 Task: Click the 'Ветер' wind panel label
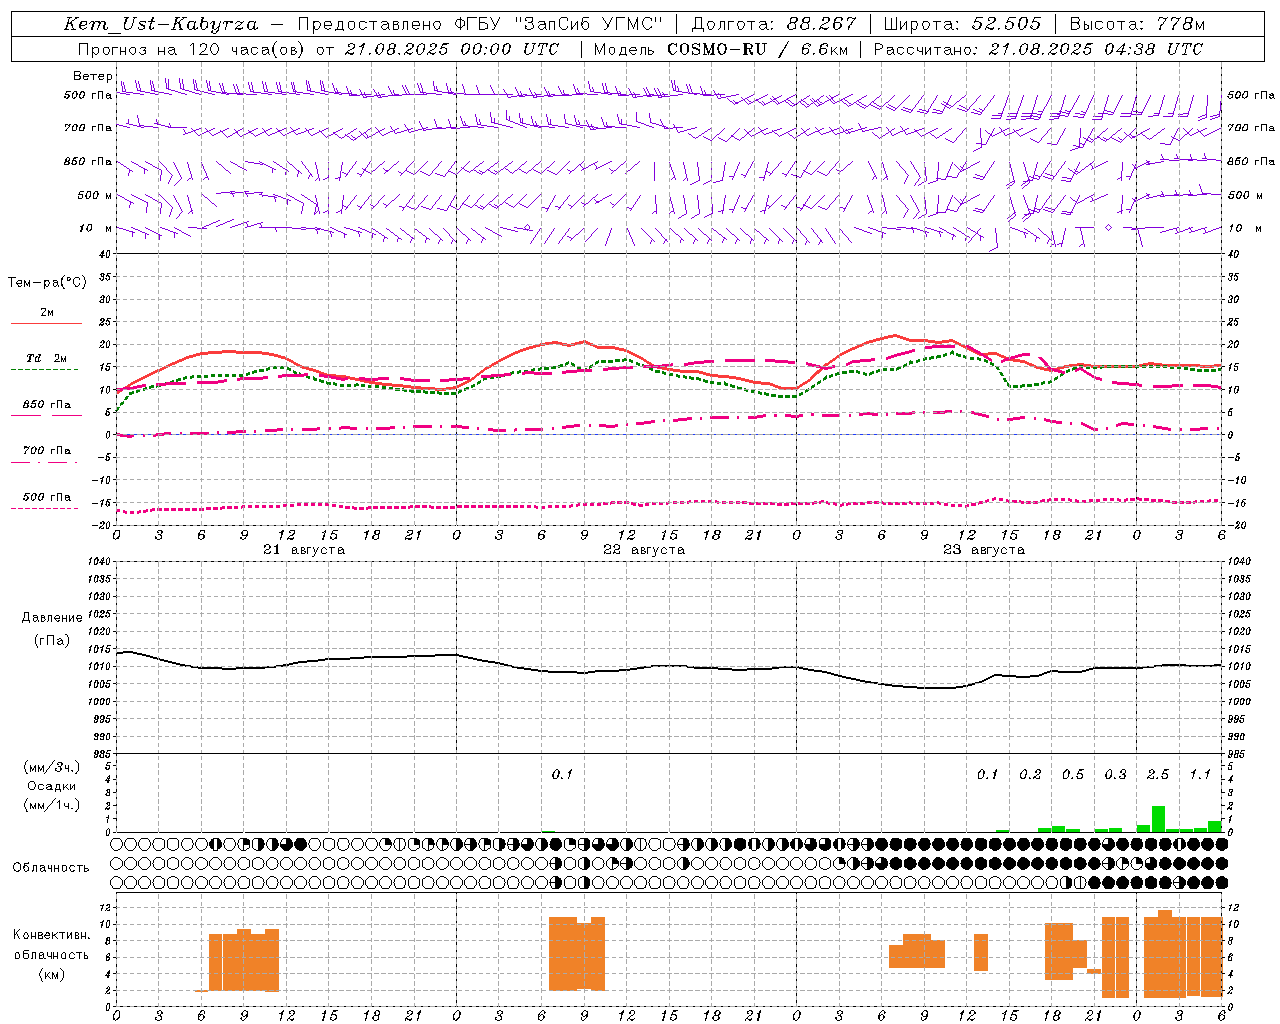[x=92, y=76]
